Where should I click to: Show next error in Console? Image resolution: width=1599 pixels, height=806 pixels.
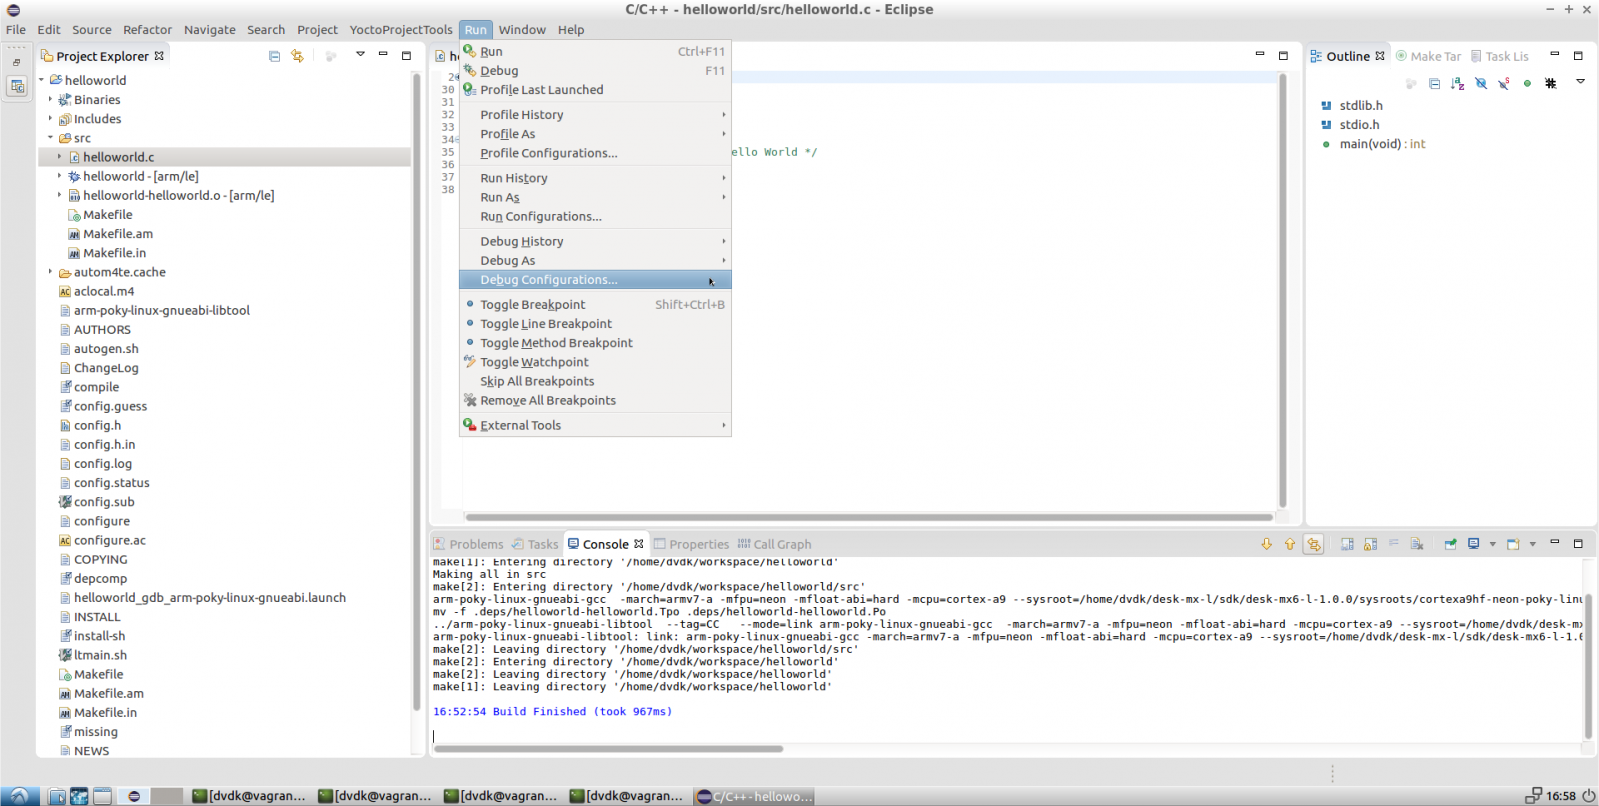pos(1266,544)
